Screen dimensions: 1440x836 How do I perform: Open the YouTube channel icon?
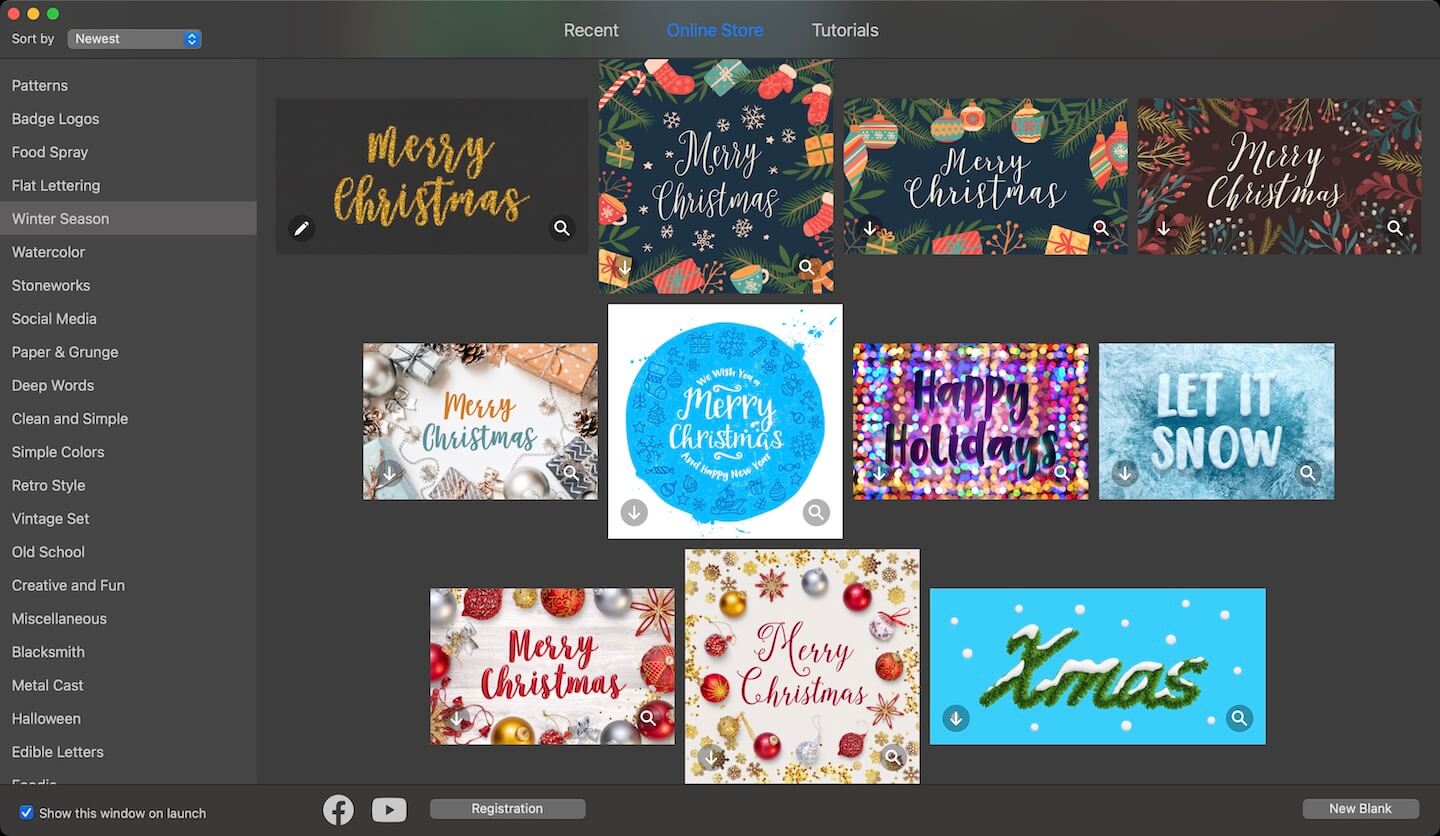389,809
